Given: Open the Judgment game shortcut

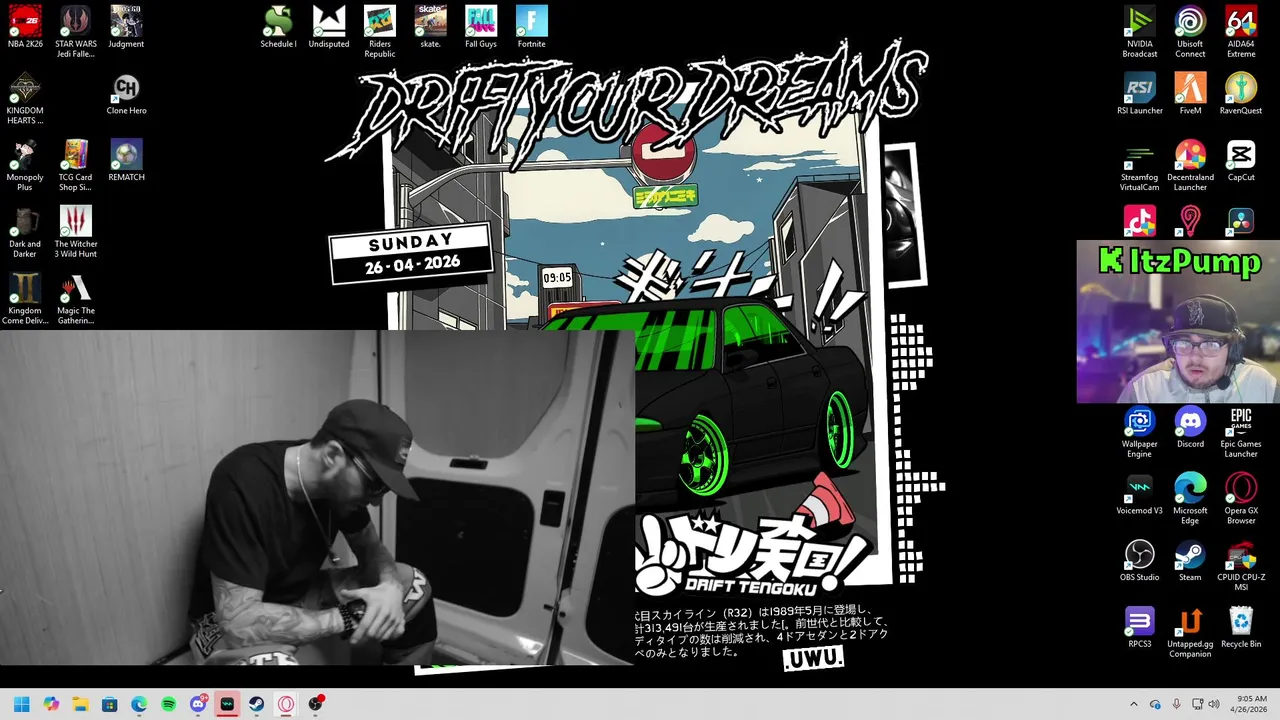Looking at the screenshot, I should 126,27.
